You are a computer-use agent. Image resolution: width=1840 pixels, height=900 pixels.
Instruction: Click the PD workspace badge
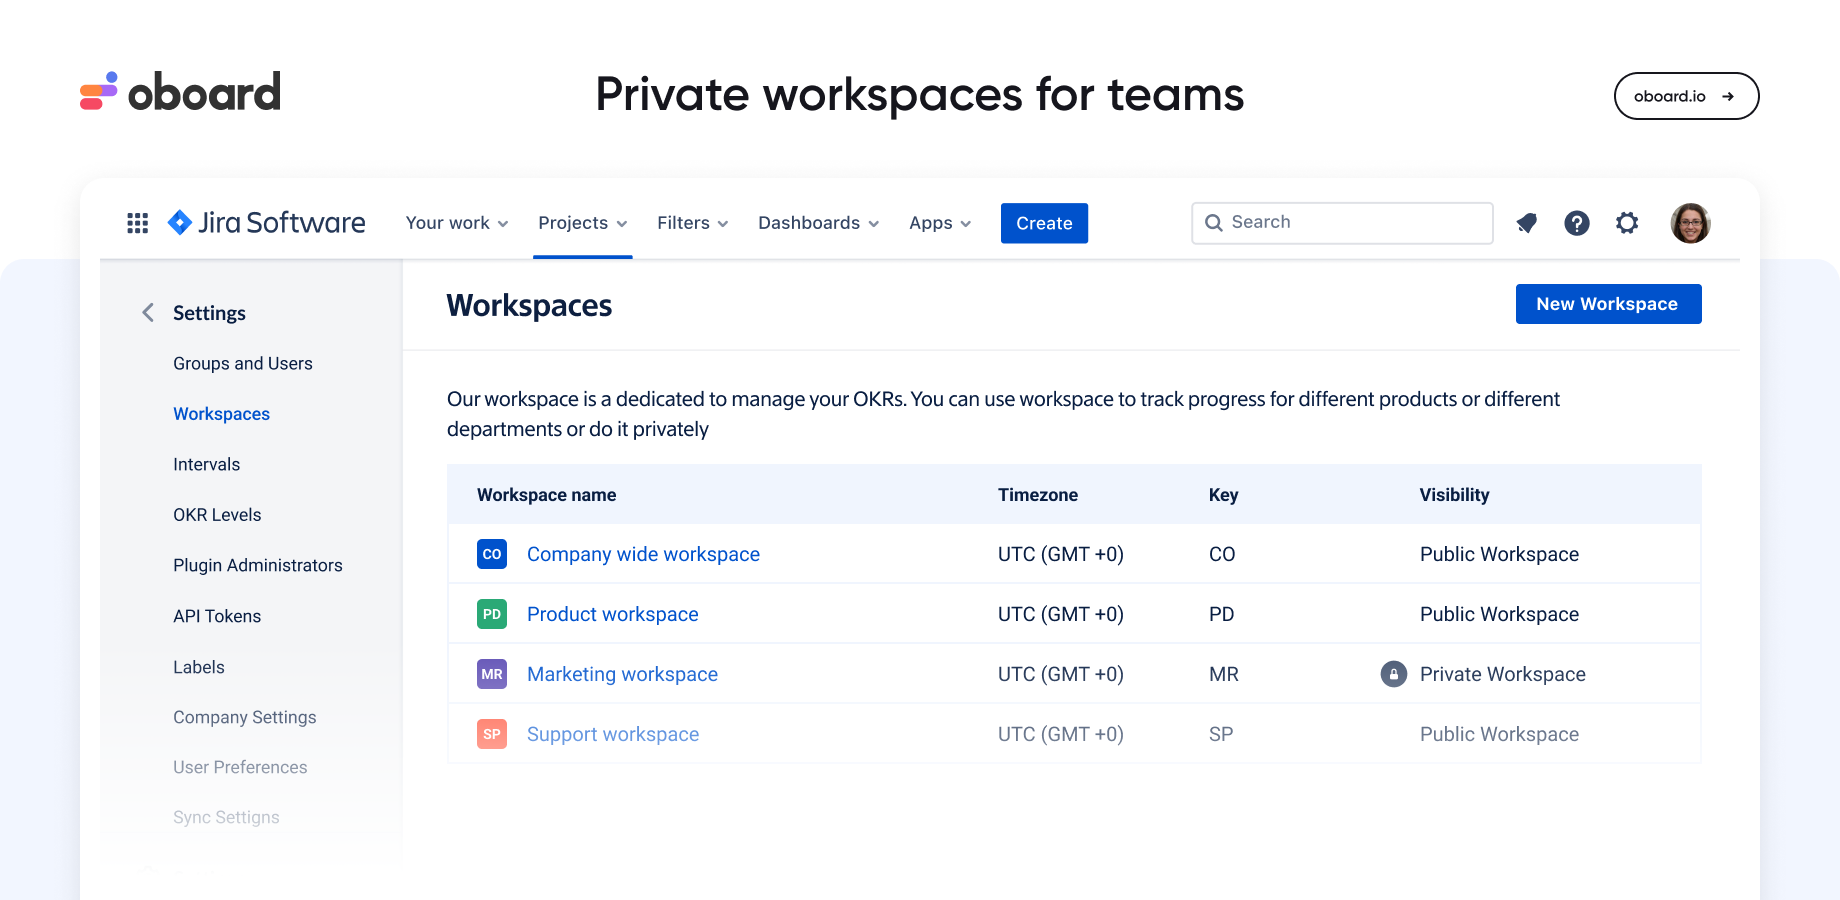click(x=492, y=614)
